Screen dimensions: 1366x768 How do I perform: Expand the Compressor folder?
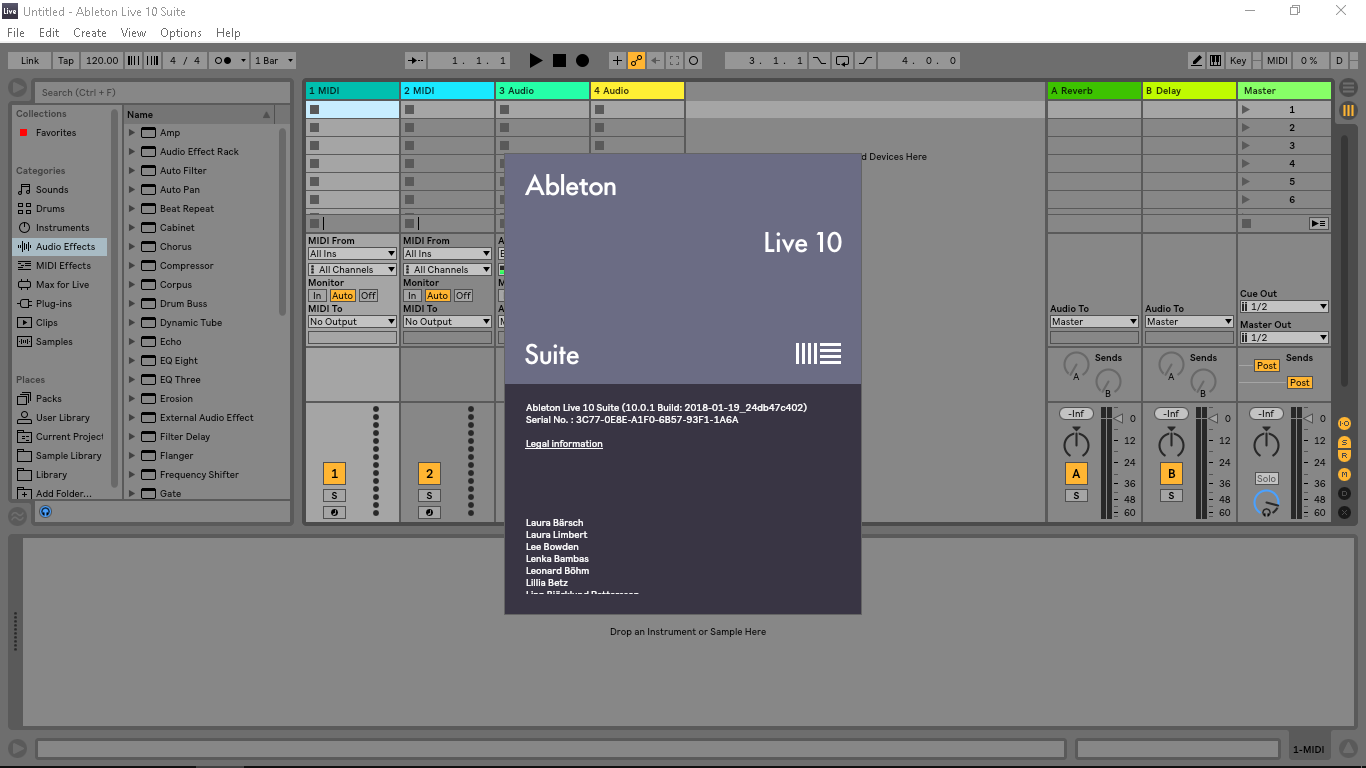coord(131,266)
